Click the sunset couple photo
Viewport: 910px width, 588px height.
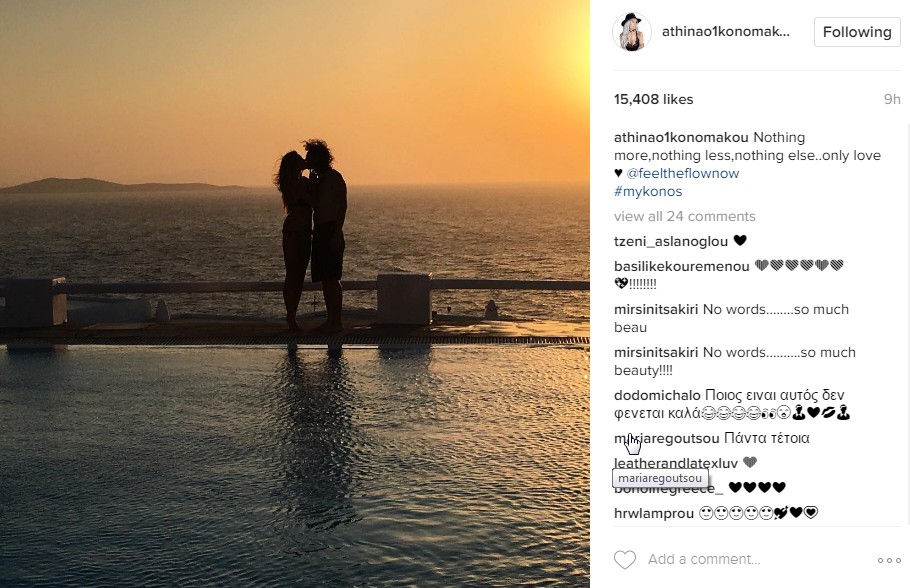pyautogui.click(x=295, y=294)
